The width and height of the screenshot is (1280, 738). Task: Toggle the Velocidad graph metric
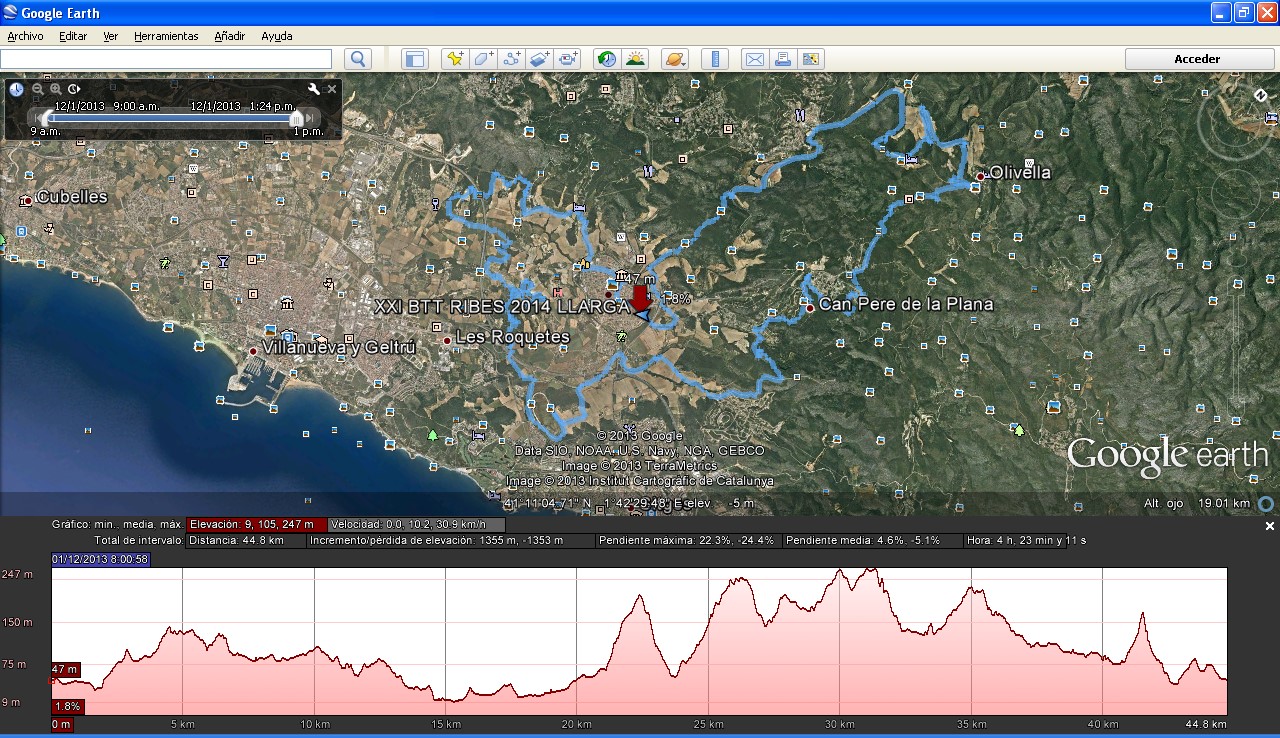click(x=417, y=524)
